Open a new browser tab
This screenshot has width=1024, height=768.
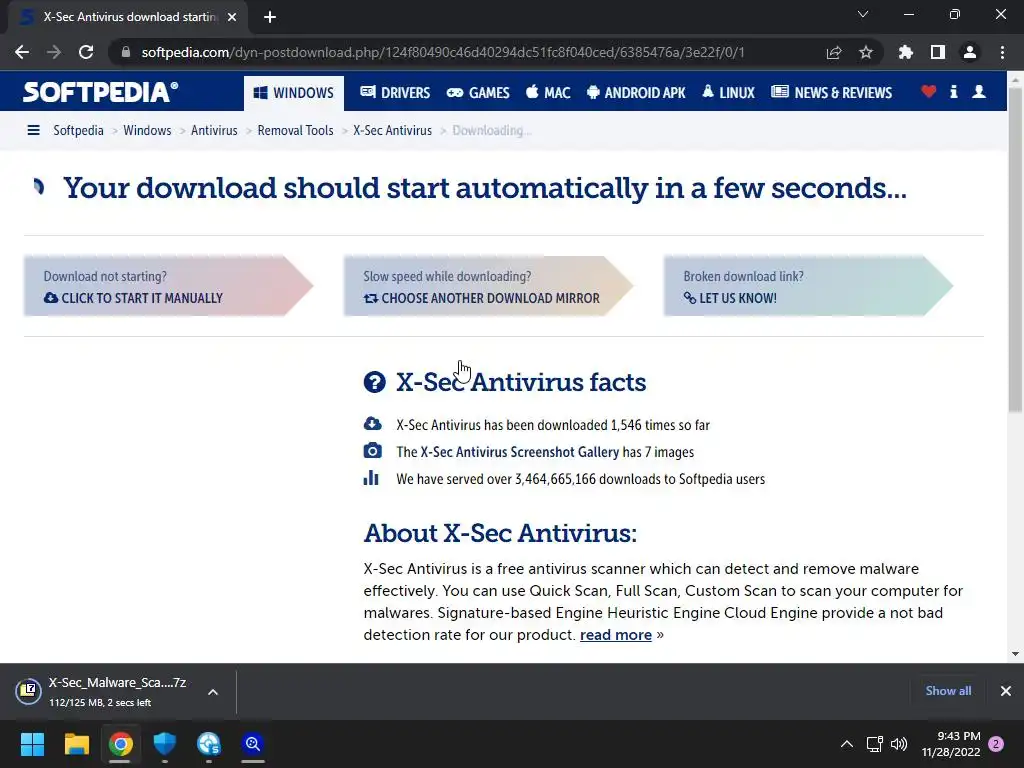(x=270, y=17)
